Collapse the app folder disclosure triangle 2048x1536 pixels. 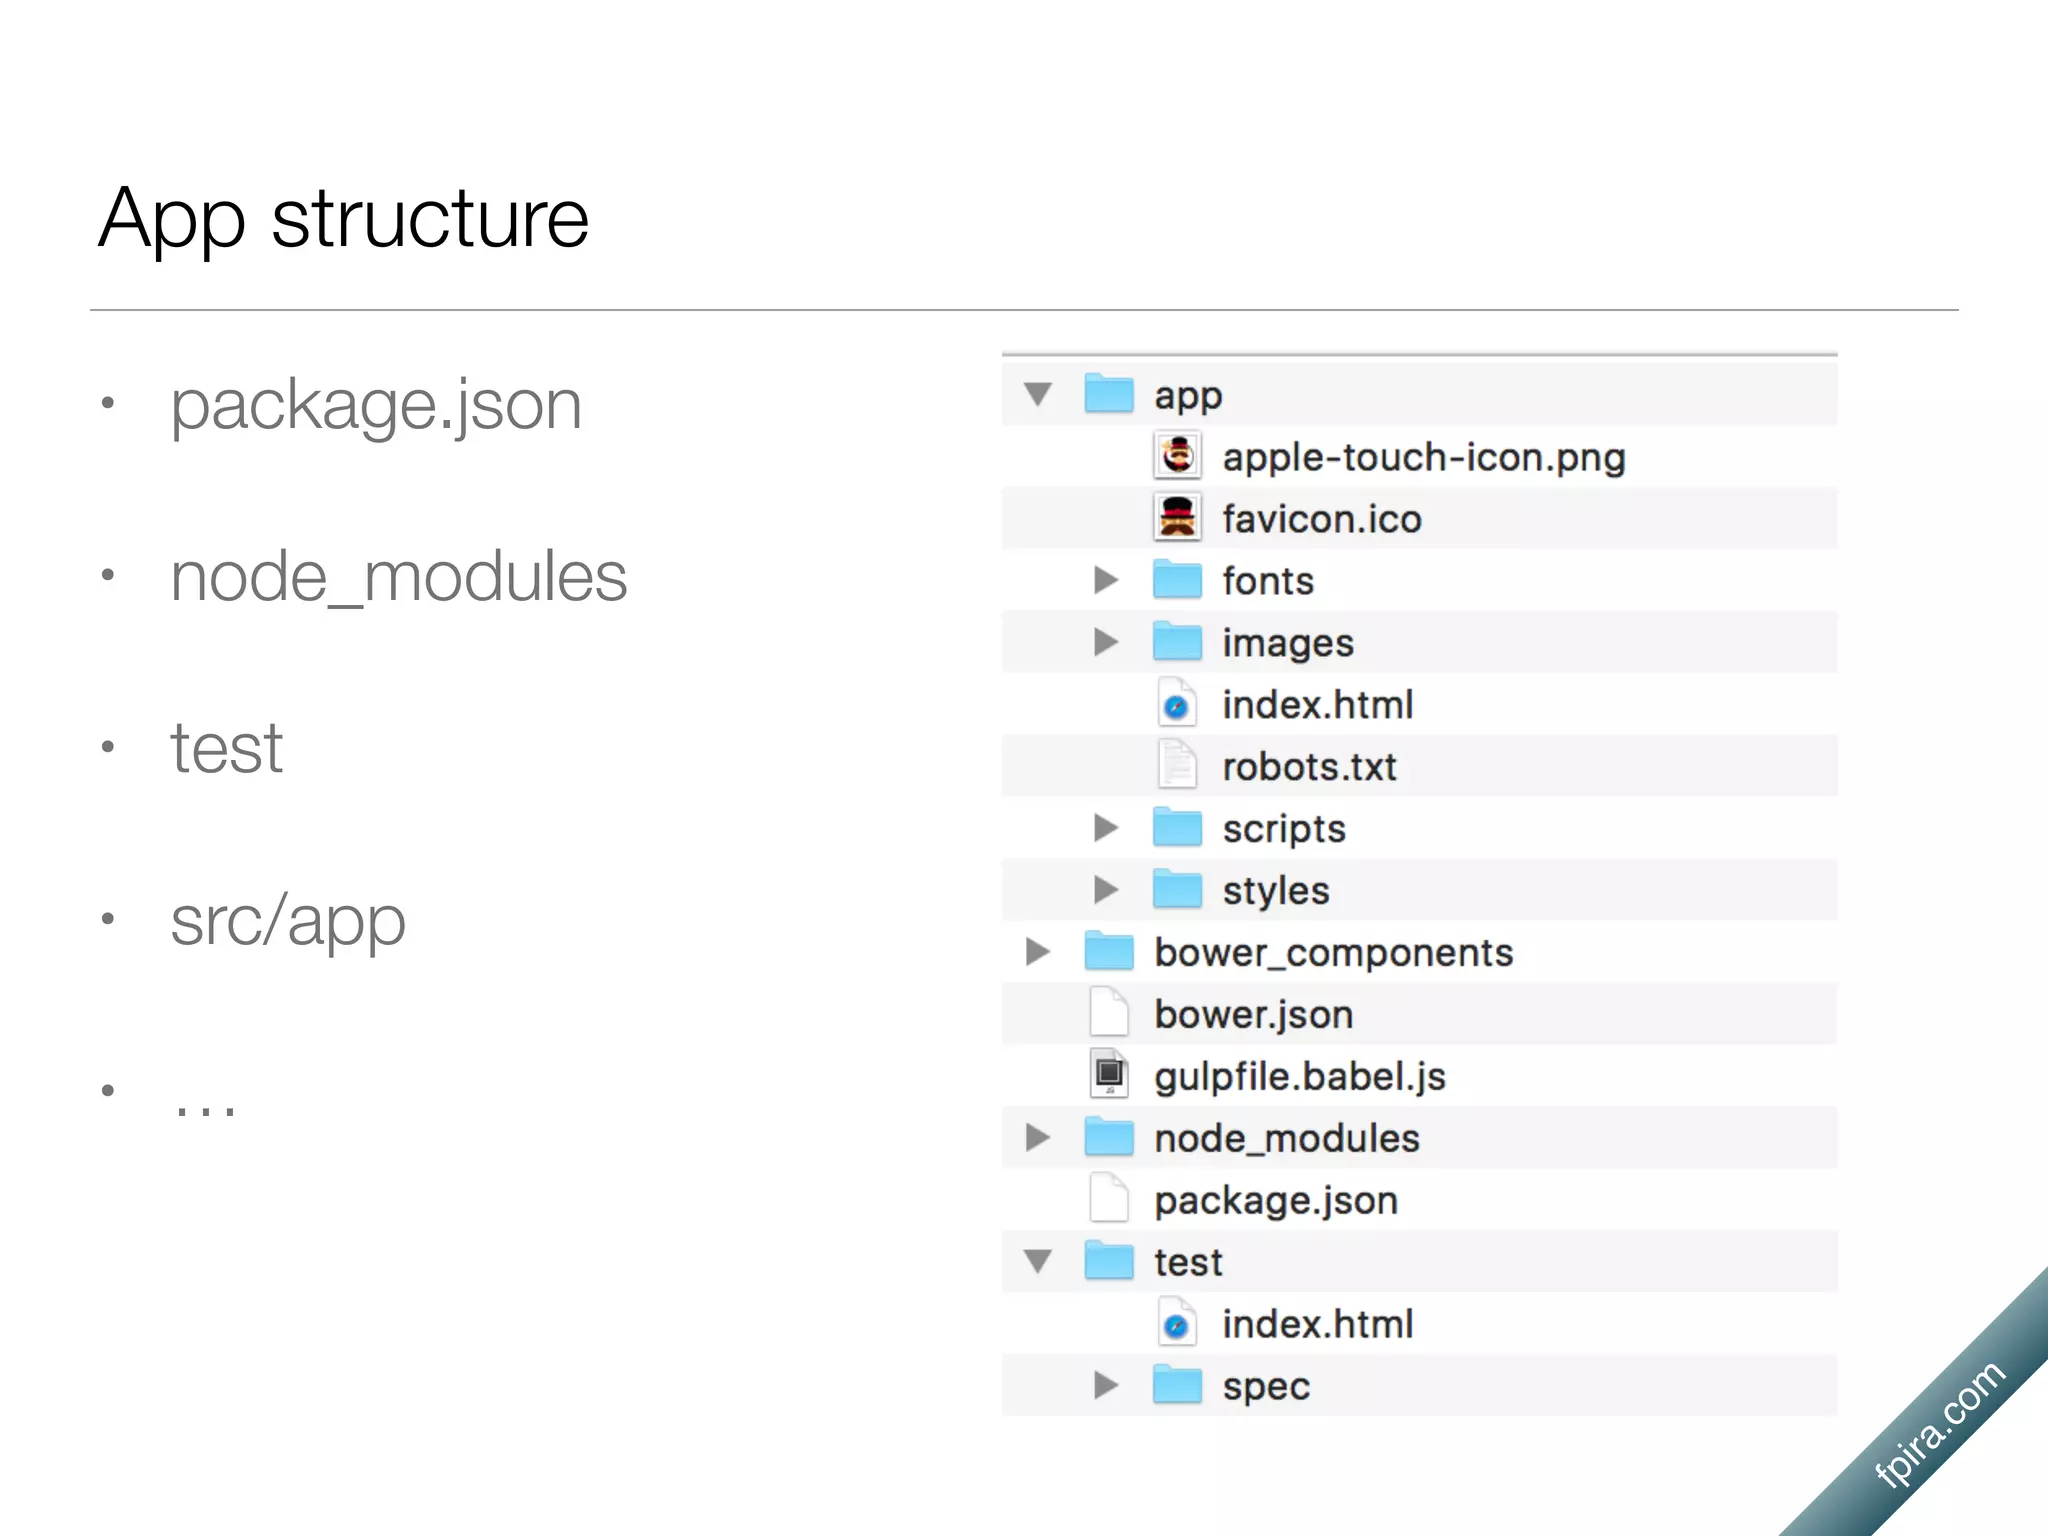point(1038,394)
